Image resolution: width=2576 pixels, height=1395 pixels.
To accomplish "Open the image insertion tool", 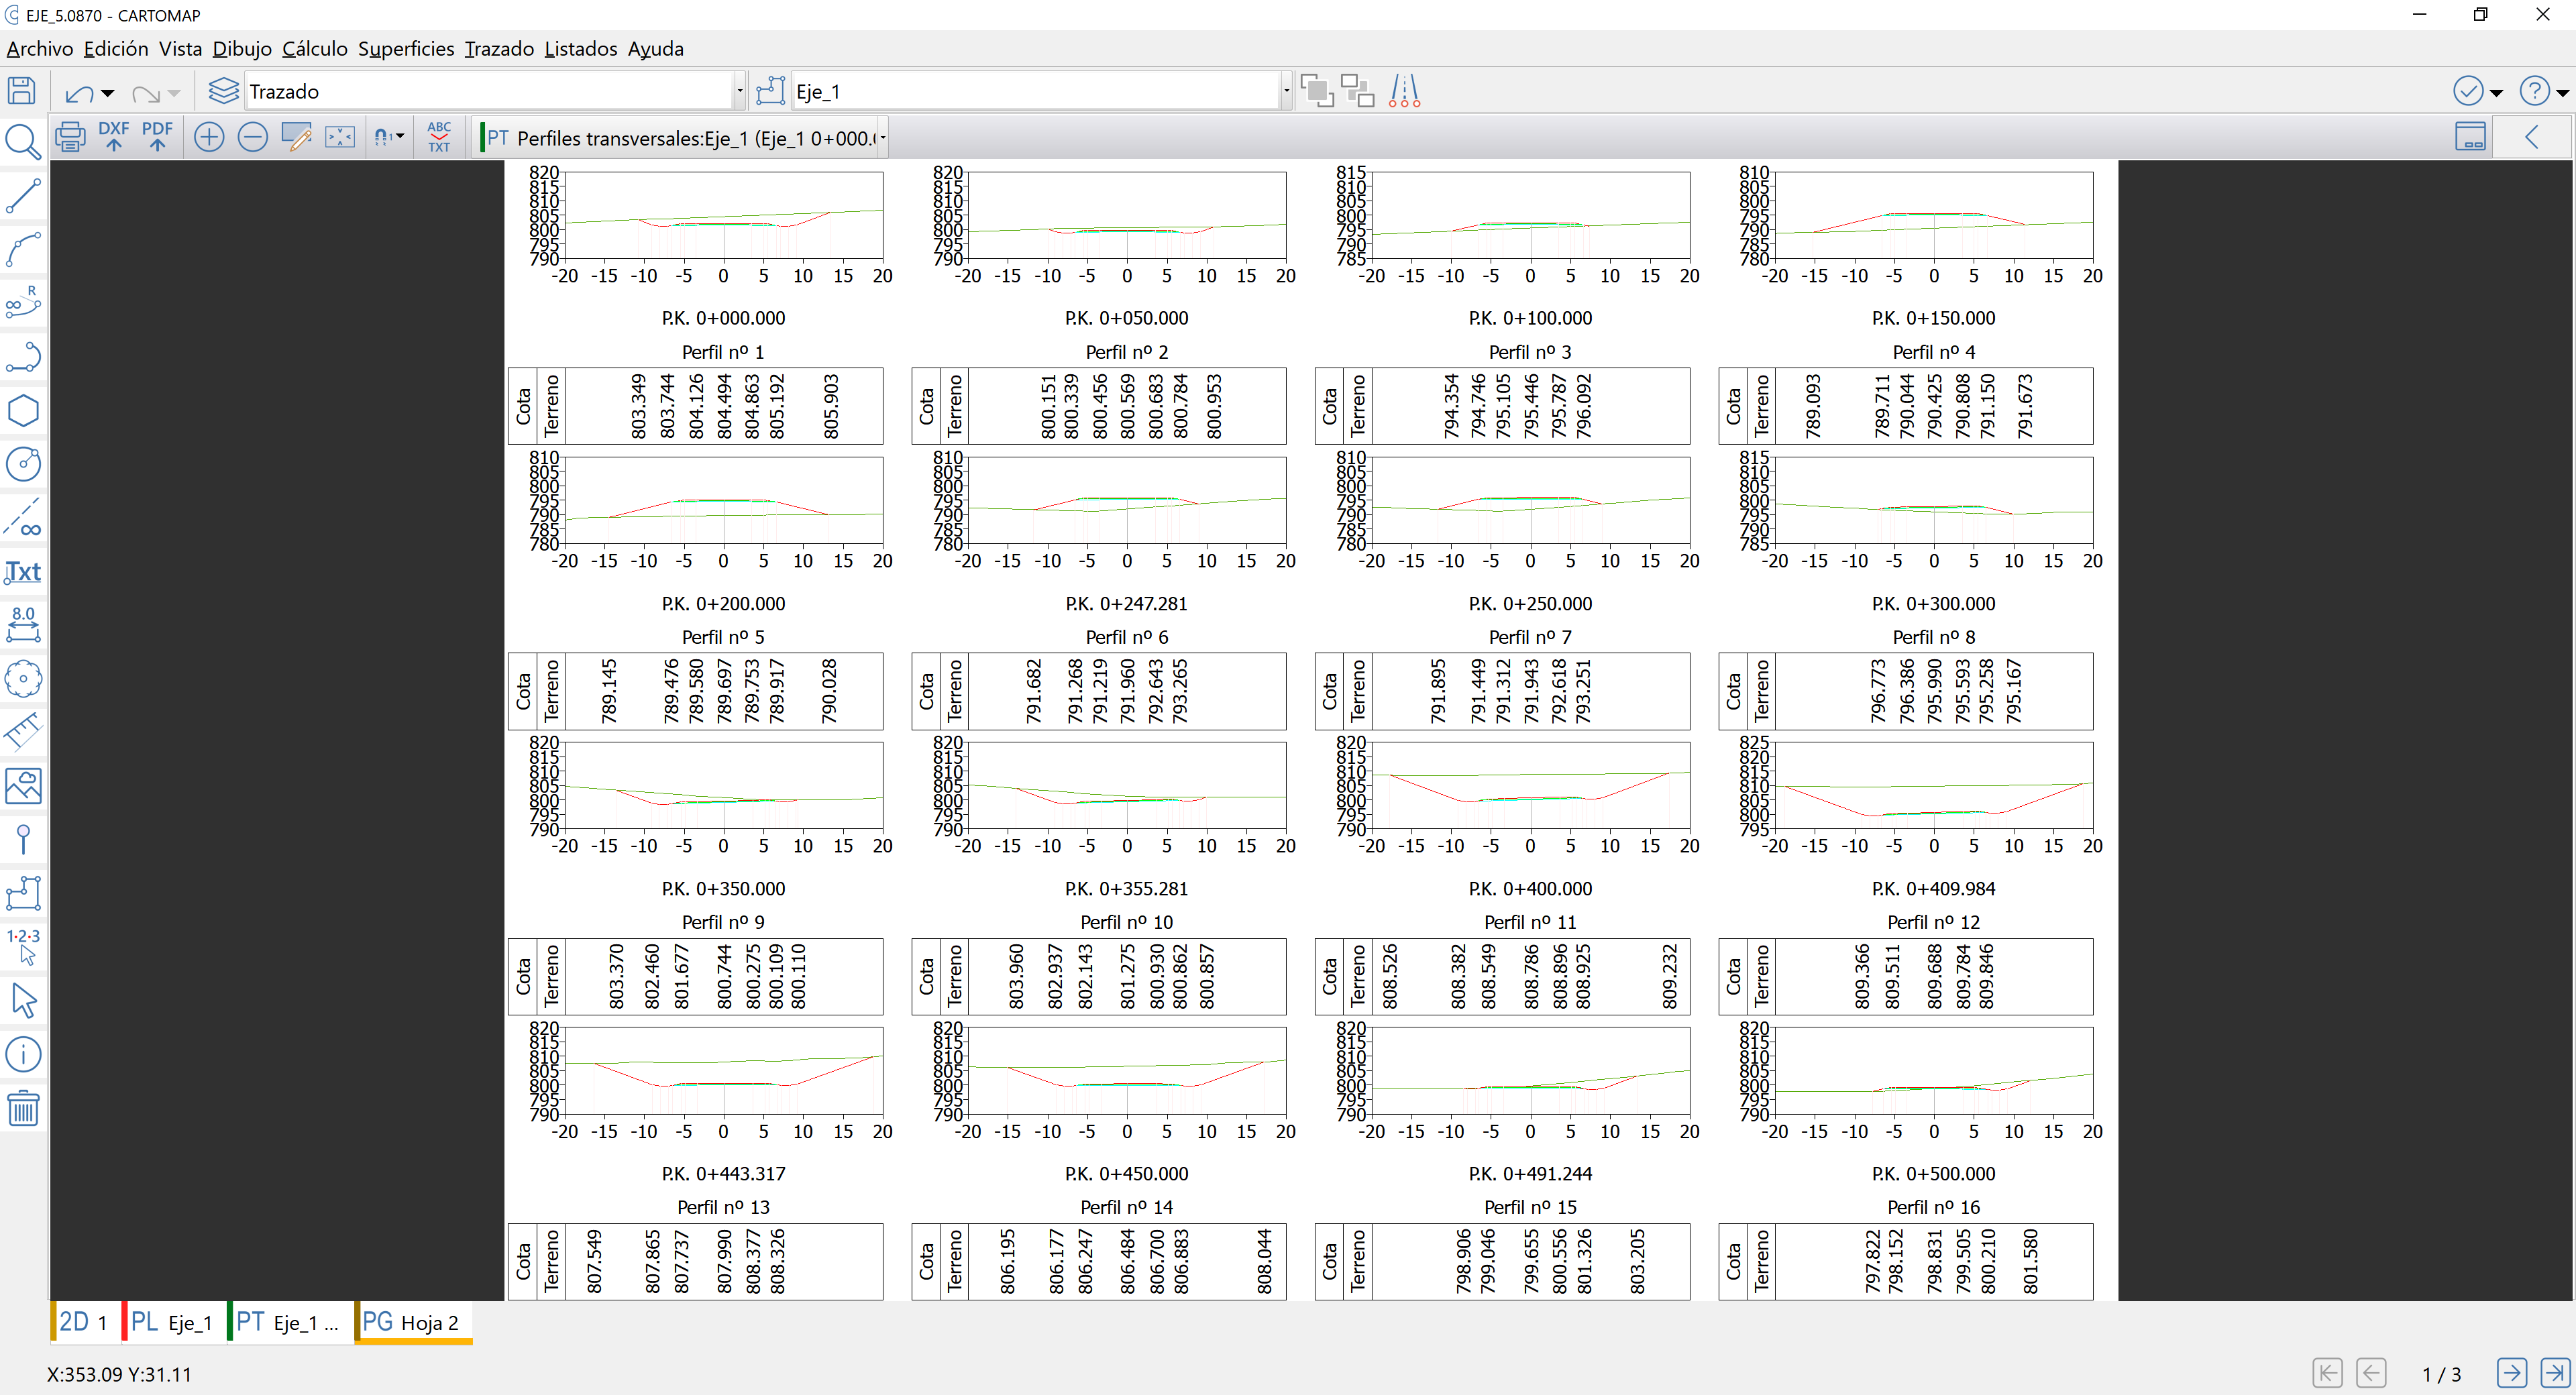I will (x=22, y=786).
